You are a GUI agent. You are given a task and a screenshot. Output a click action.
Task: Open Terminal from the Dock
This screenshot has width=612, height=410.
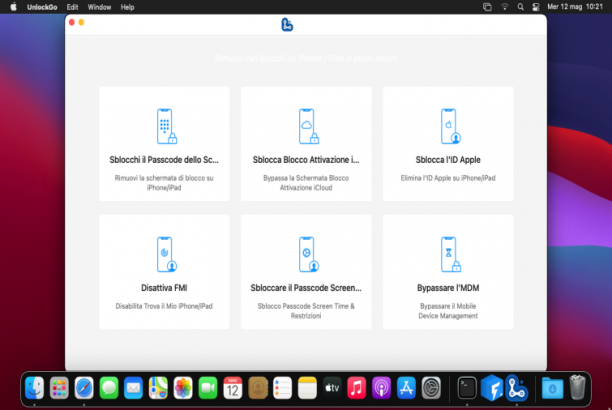467,388
